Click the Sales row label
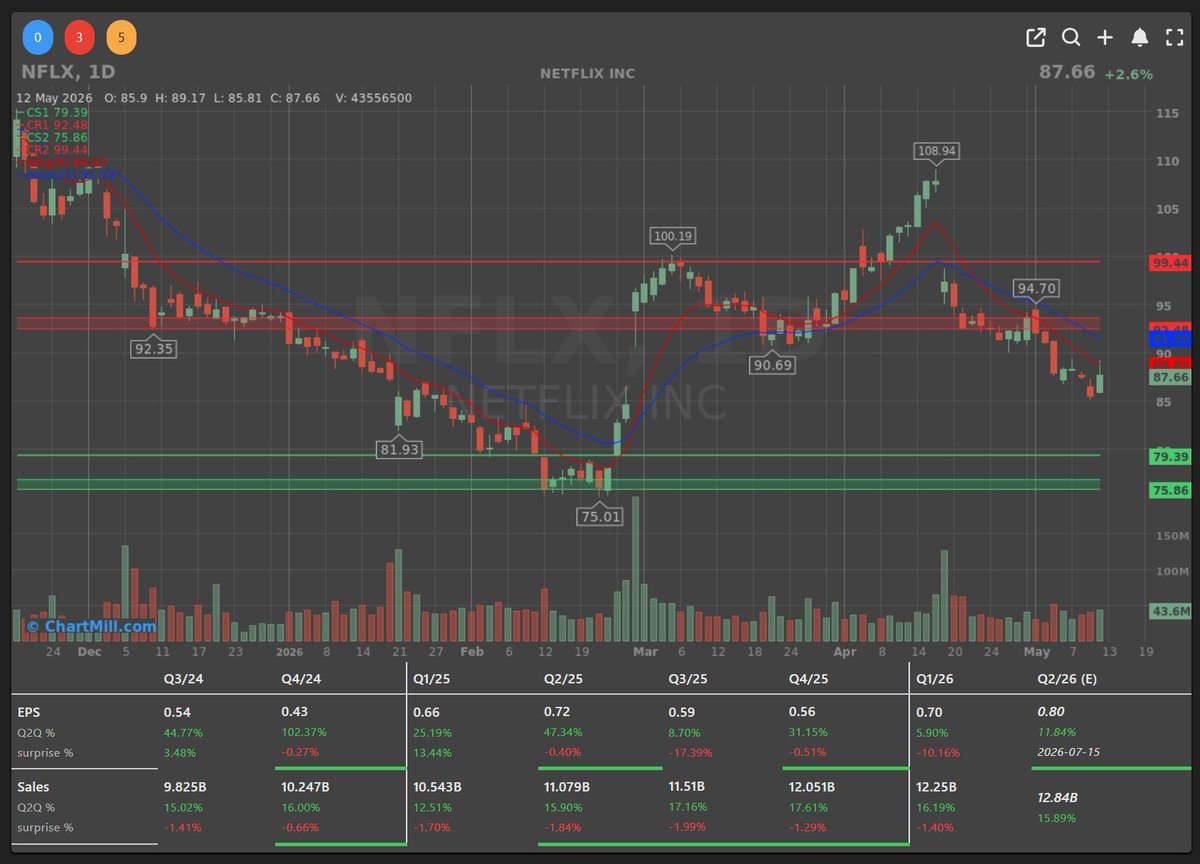Image resolution: width=1200 pixels, height=864 pixels. [34, 787]
